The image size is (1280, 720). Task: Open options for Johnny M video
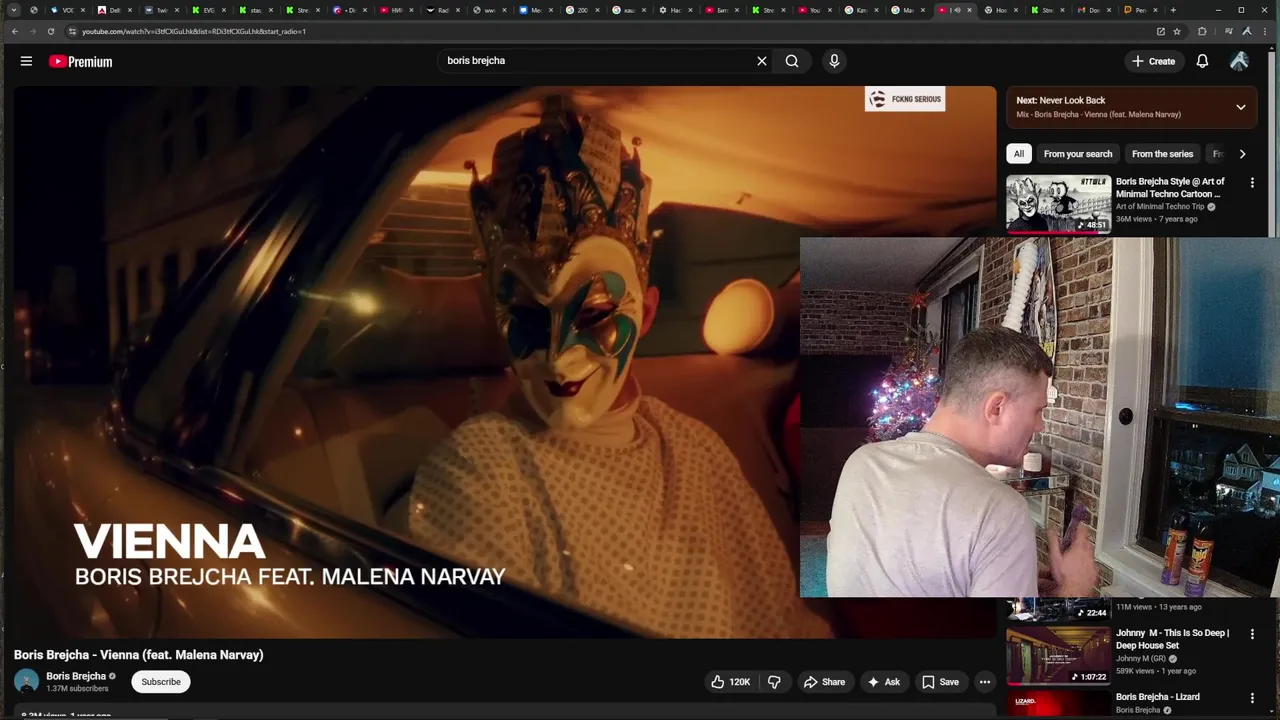[x=1252, y=634]
